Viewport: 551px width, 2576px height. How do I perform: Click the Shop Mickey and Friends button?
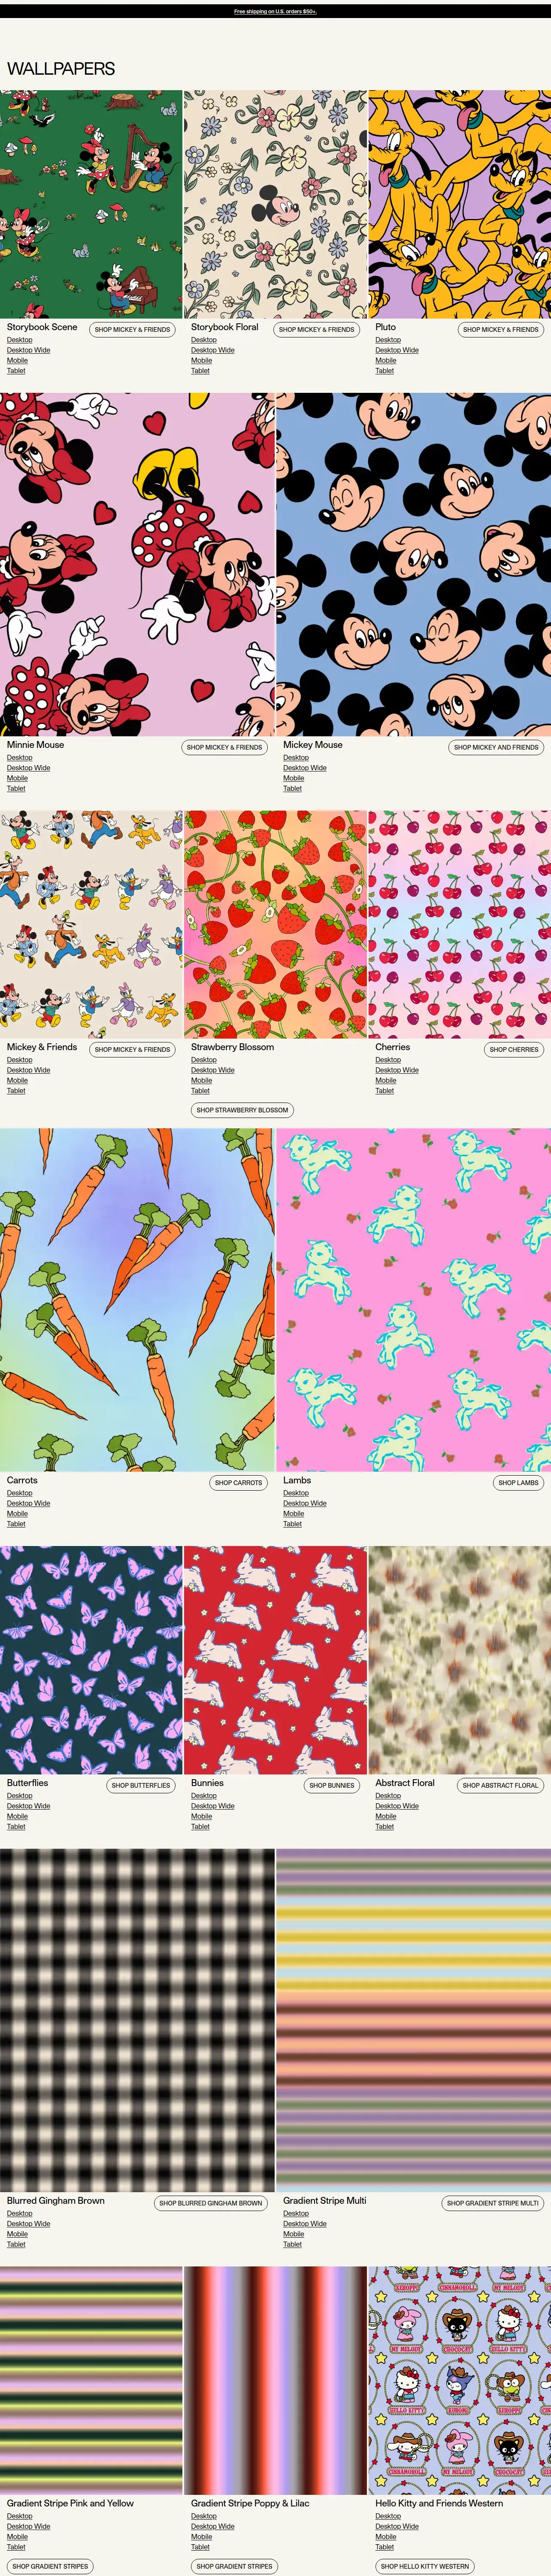(x=496, y=747)
